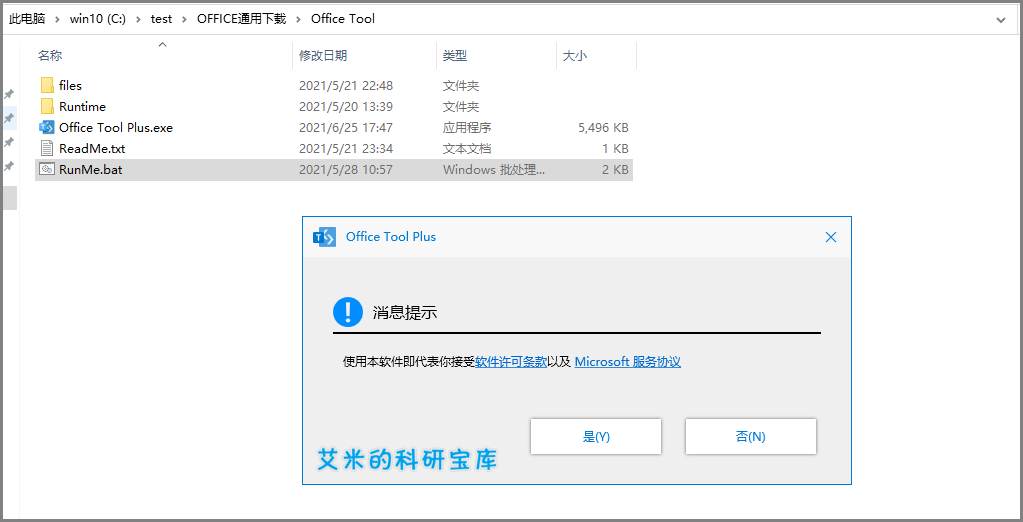
Task: Click date 2021/6/25 17:47
Action: click(x=346, y=128)
